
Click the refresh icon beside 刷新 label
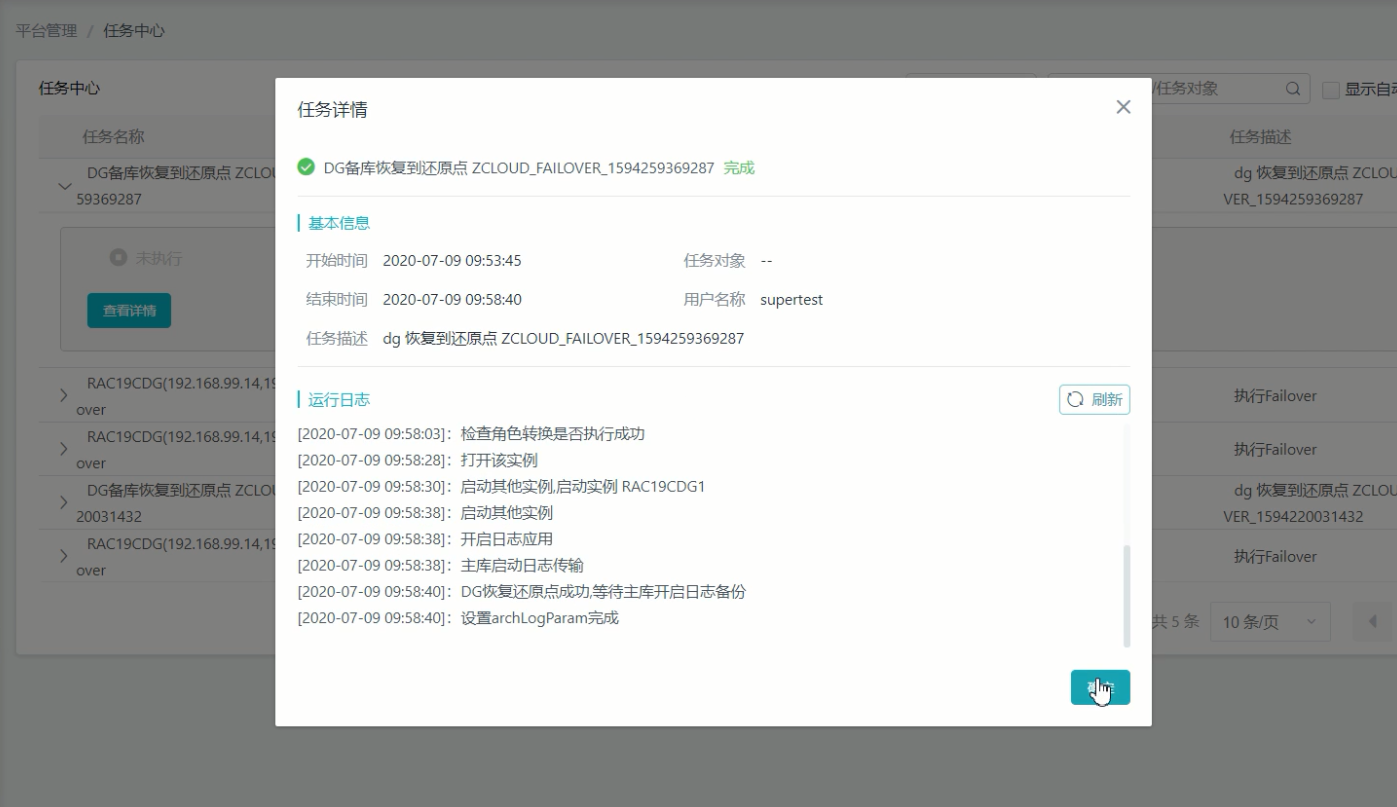click(x=1076, y=399)
